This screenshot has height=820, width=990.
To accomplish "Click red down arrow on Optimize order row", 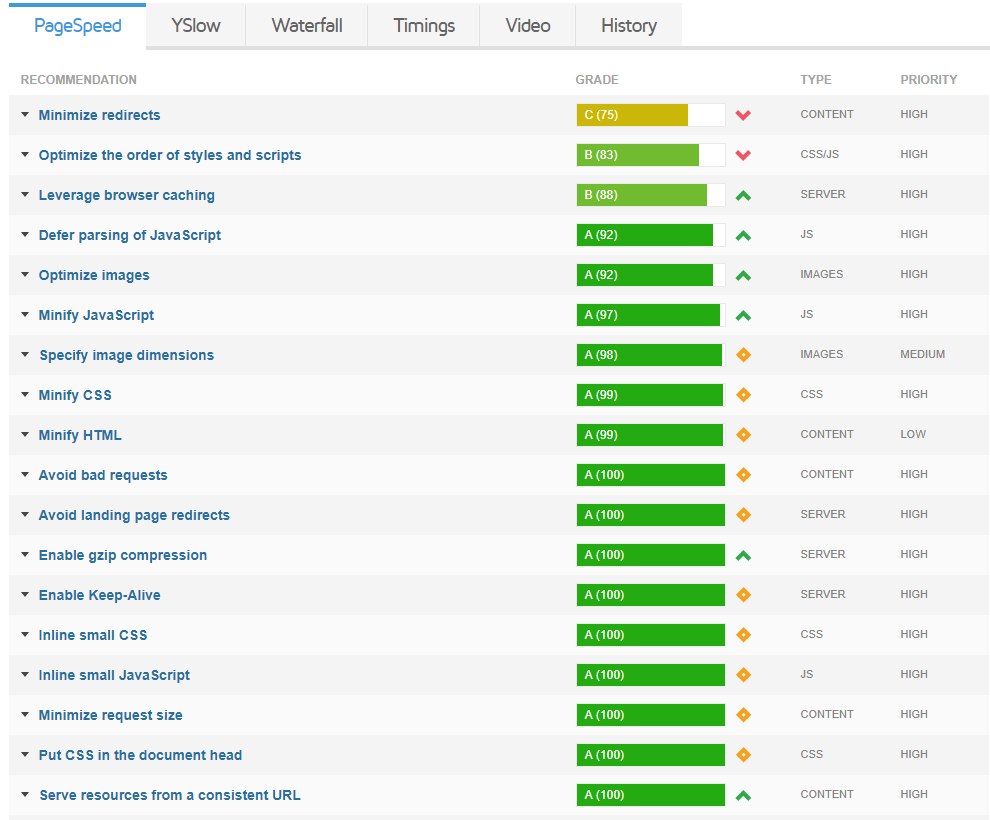I will (x=743, y=155).
